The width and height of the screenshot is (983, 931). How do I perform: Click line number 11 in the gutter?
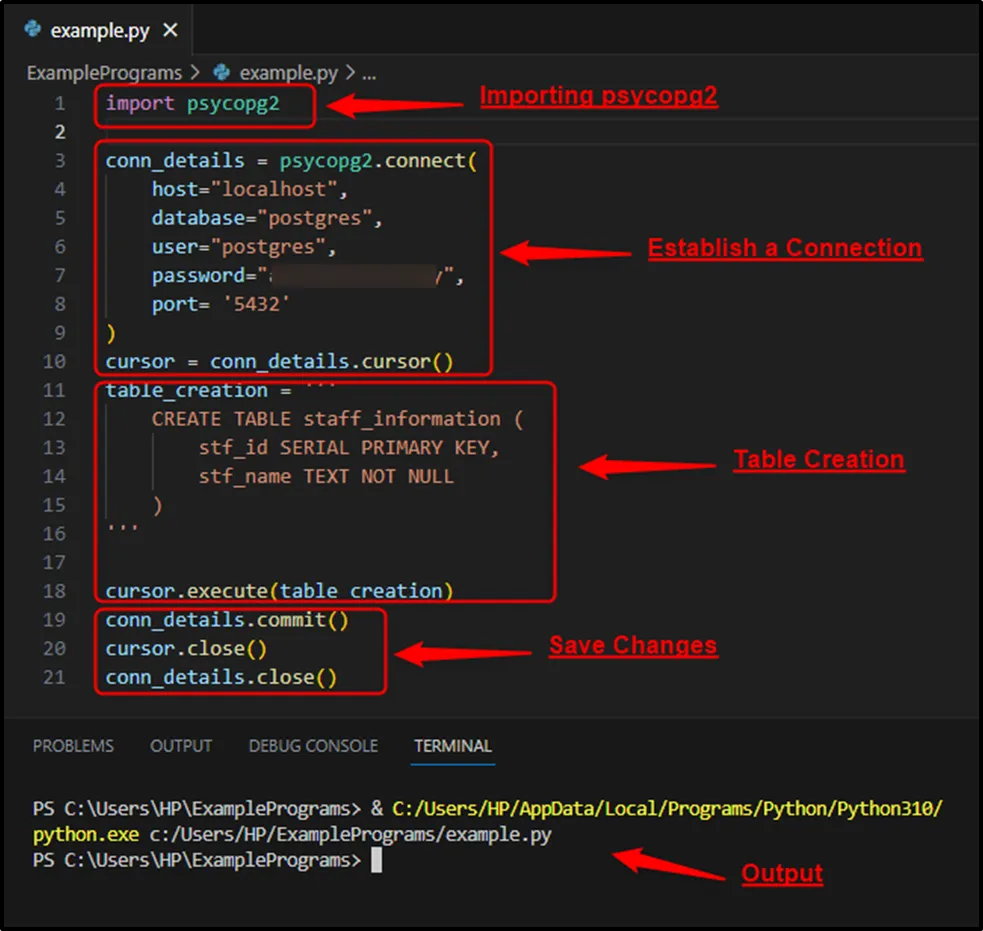[55, 390]
